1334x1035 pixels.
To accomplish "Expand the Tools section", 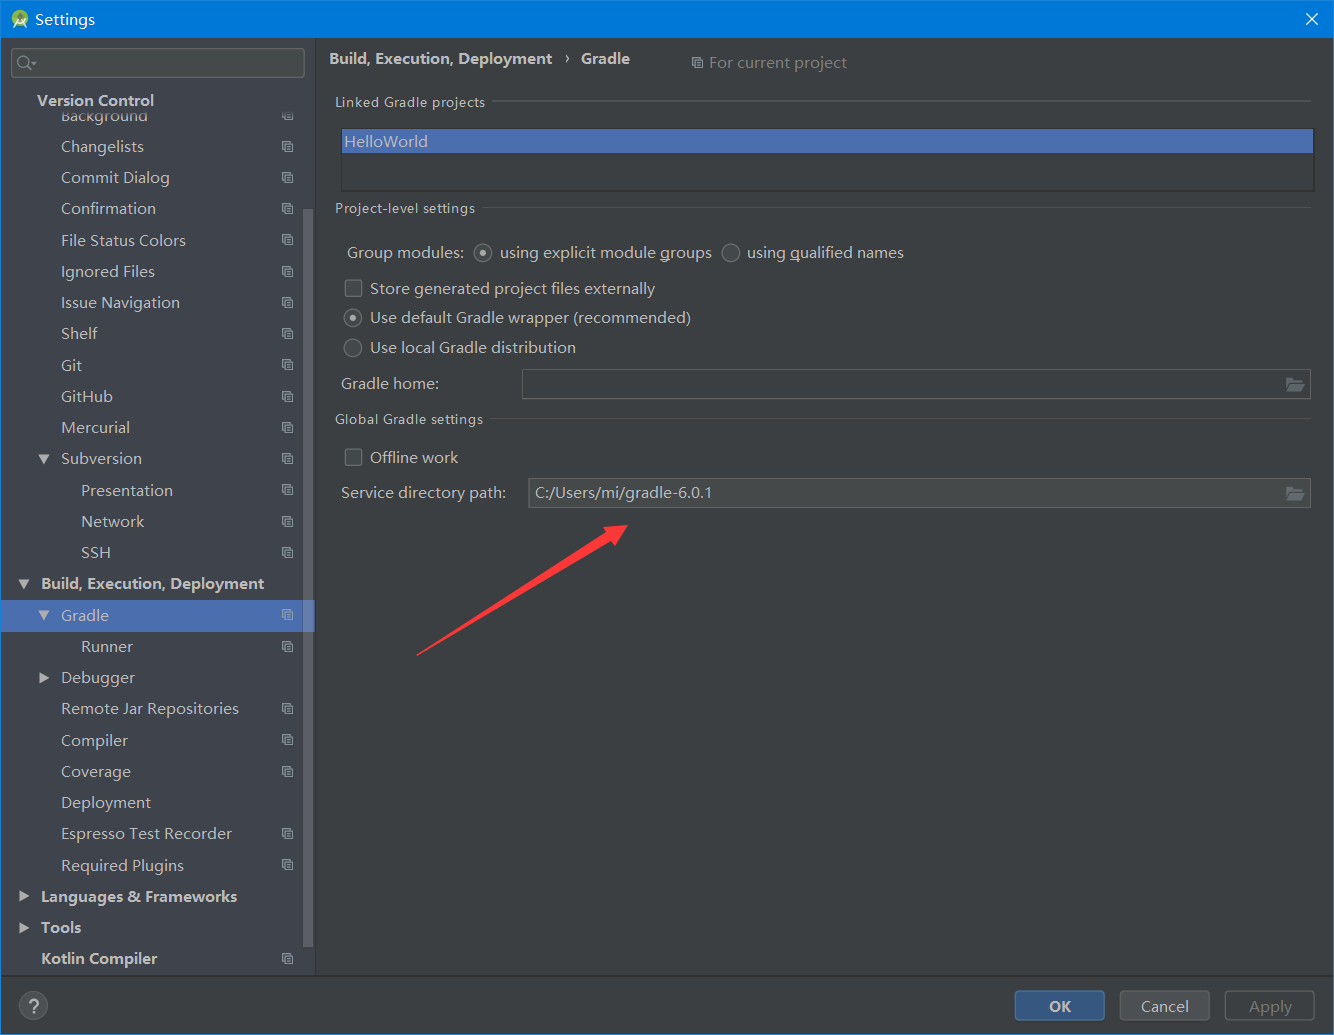I will pos(24,928).
